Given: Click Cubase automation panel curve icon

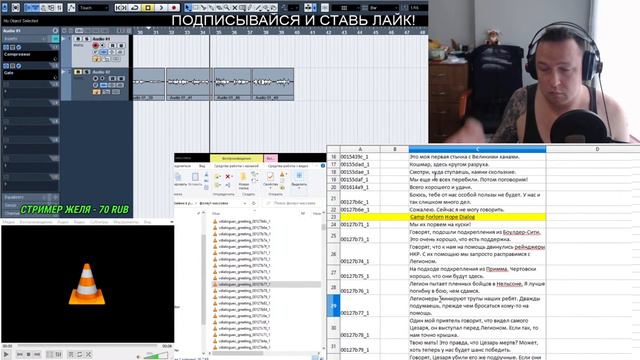Looking at the screenshot, I should click(x=71, y=7).
